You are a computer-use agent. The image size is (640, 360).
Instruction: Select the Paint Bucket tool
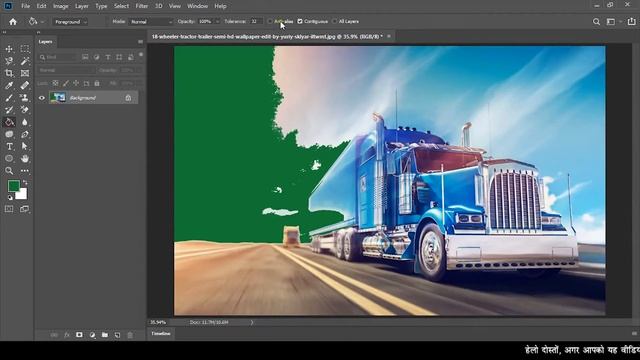pos(9,122)
